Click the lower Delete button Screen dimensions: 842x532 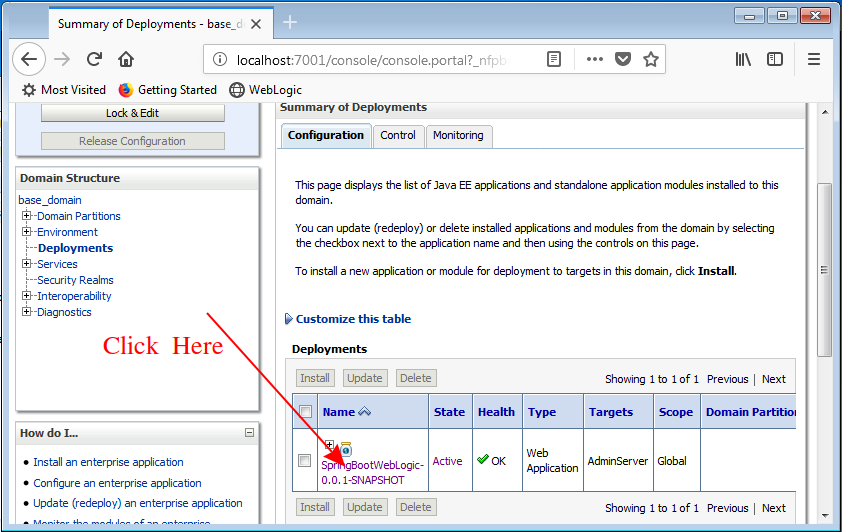[x=416, y=507]
